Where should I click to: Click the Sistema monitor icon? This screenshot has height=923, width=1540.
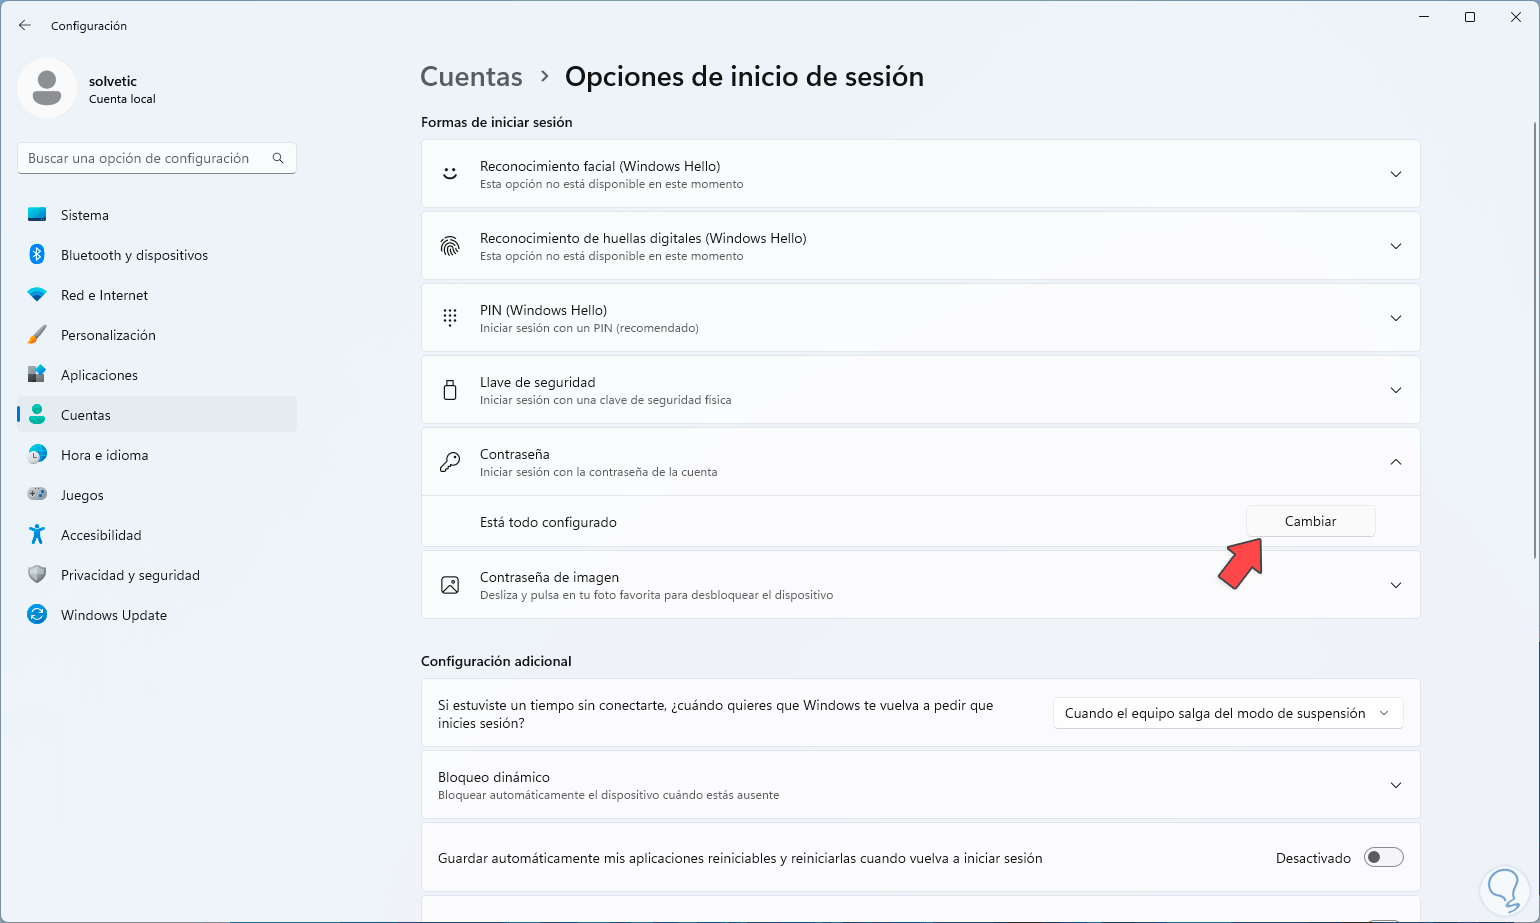tap(37, 215)
